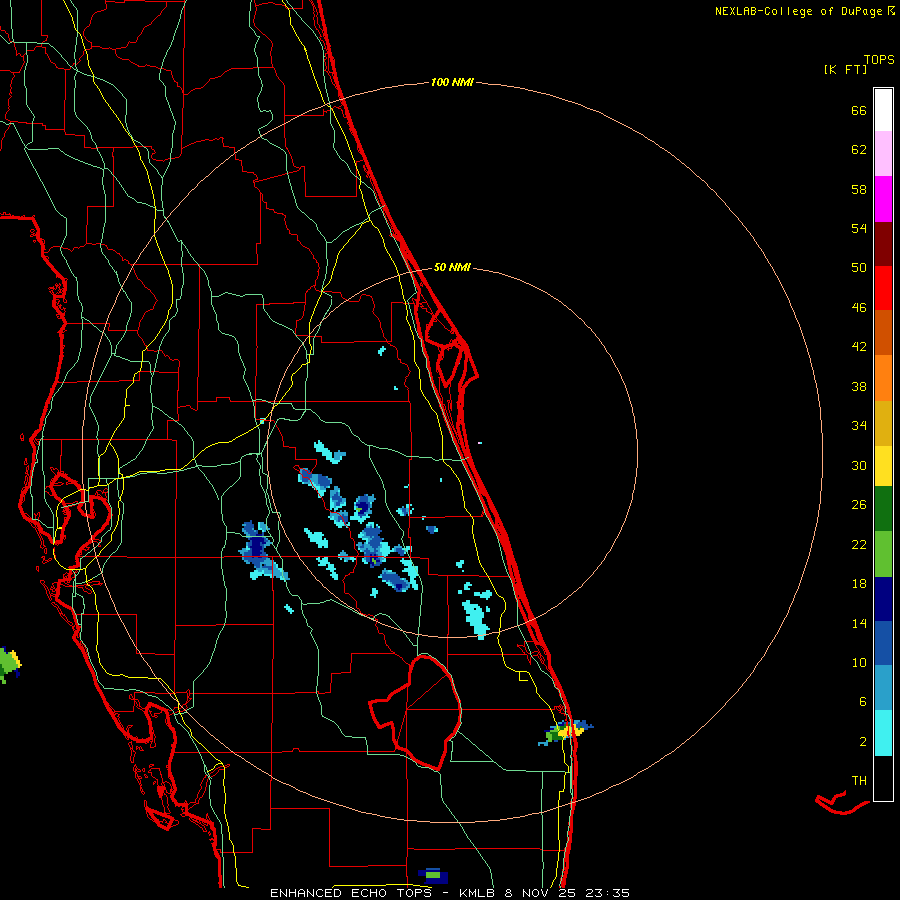
Task: Click the medium blue 10-14 kft swatch
Action: click(883, 643)
